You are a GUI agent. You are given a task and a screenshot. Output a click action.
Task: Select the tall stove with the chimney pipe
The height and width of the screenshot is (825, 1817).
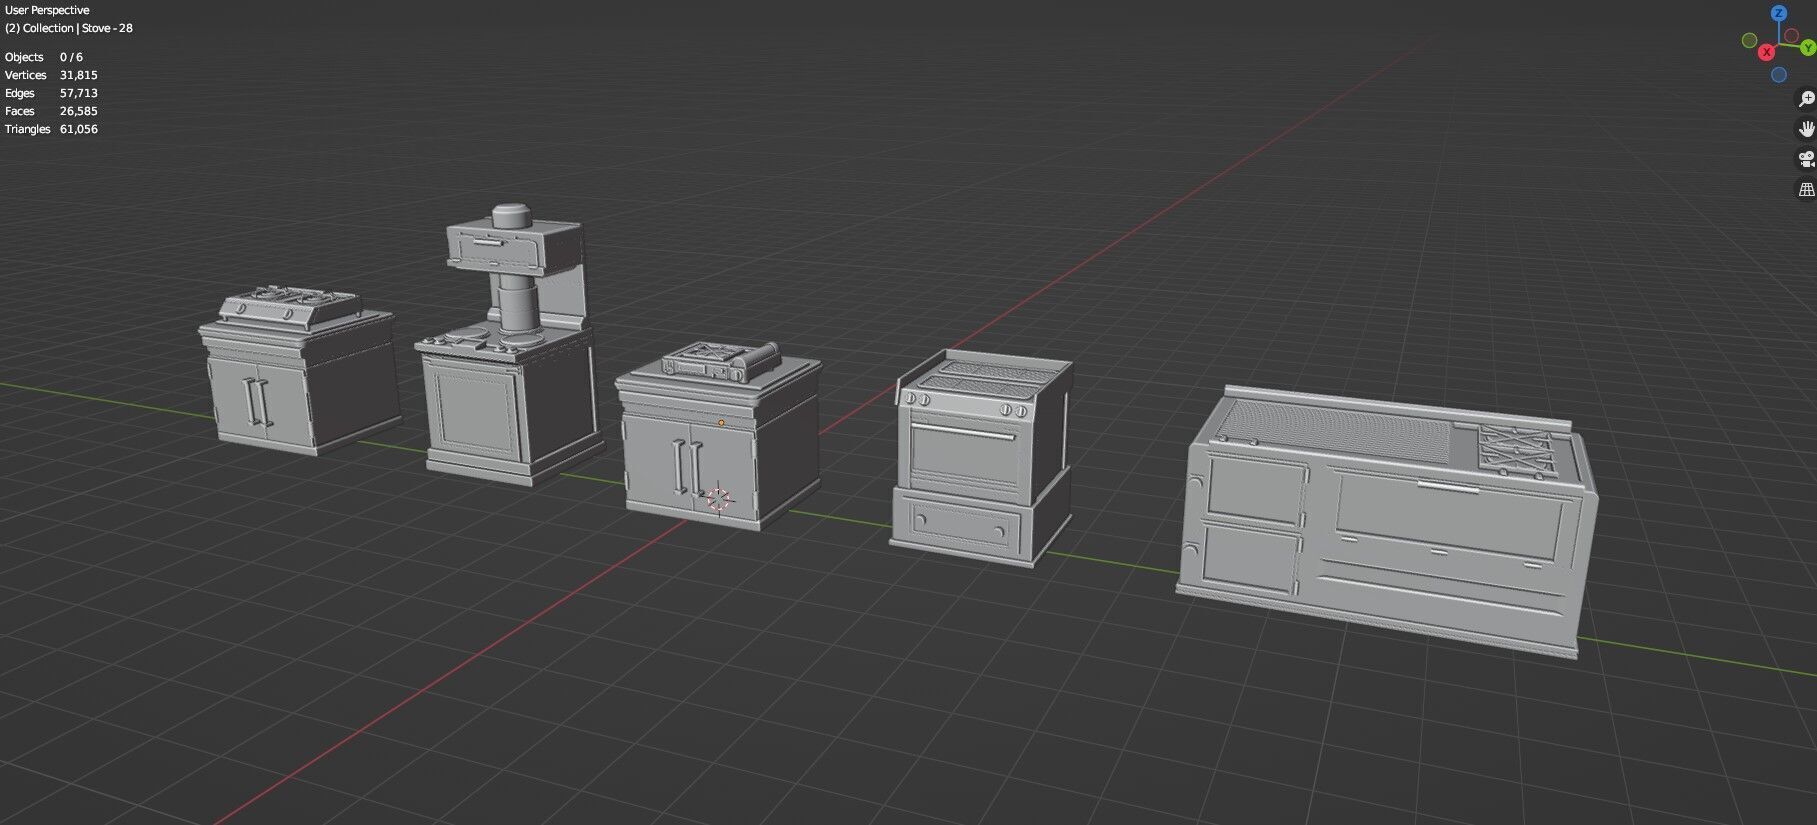(511, 345)
